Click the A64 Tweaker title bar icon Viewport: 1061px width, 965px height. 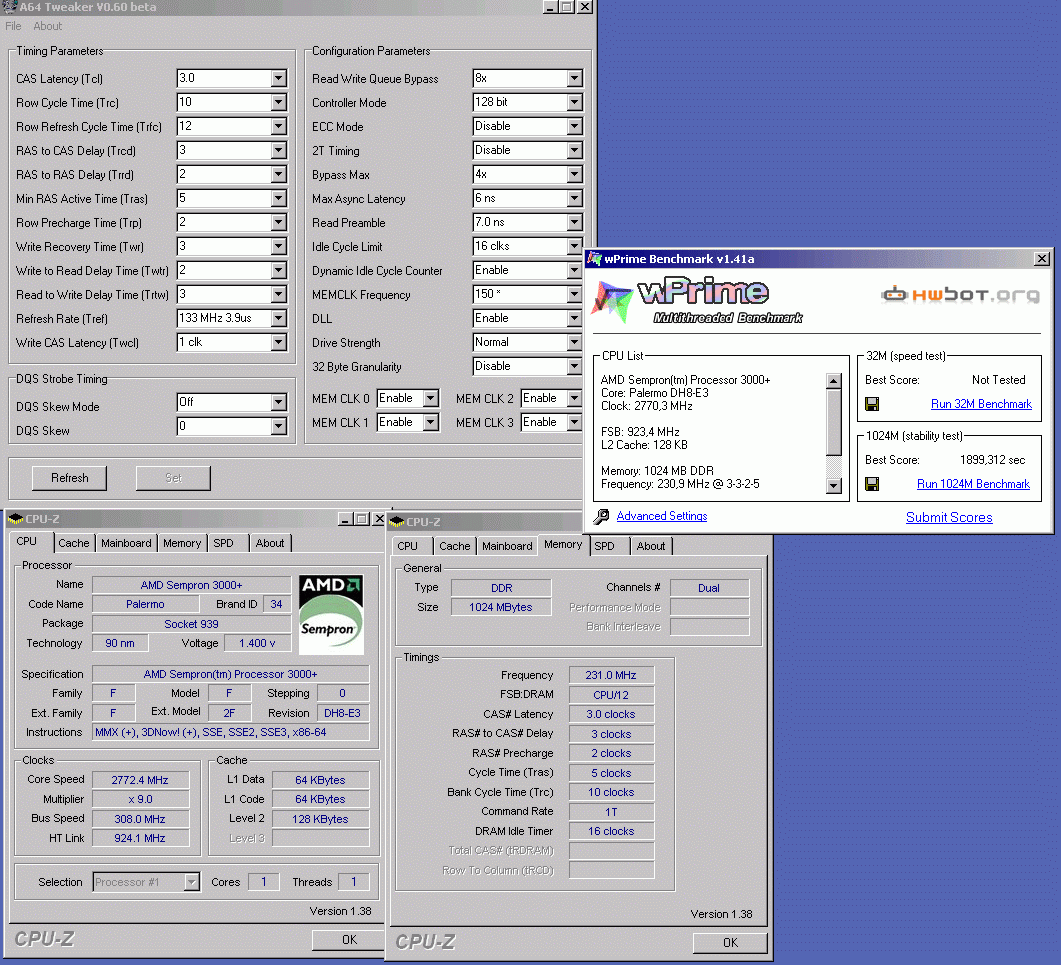click(x=9, y=7)
